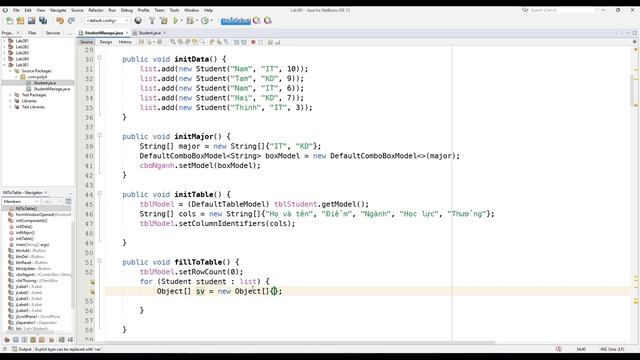Open the Refactor menu
The width and height of the screenshot is (640, 360).
96,10
